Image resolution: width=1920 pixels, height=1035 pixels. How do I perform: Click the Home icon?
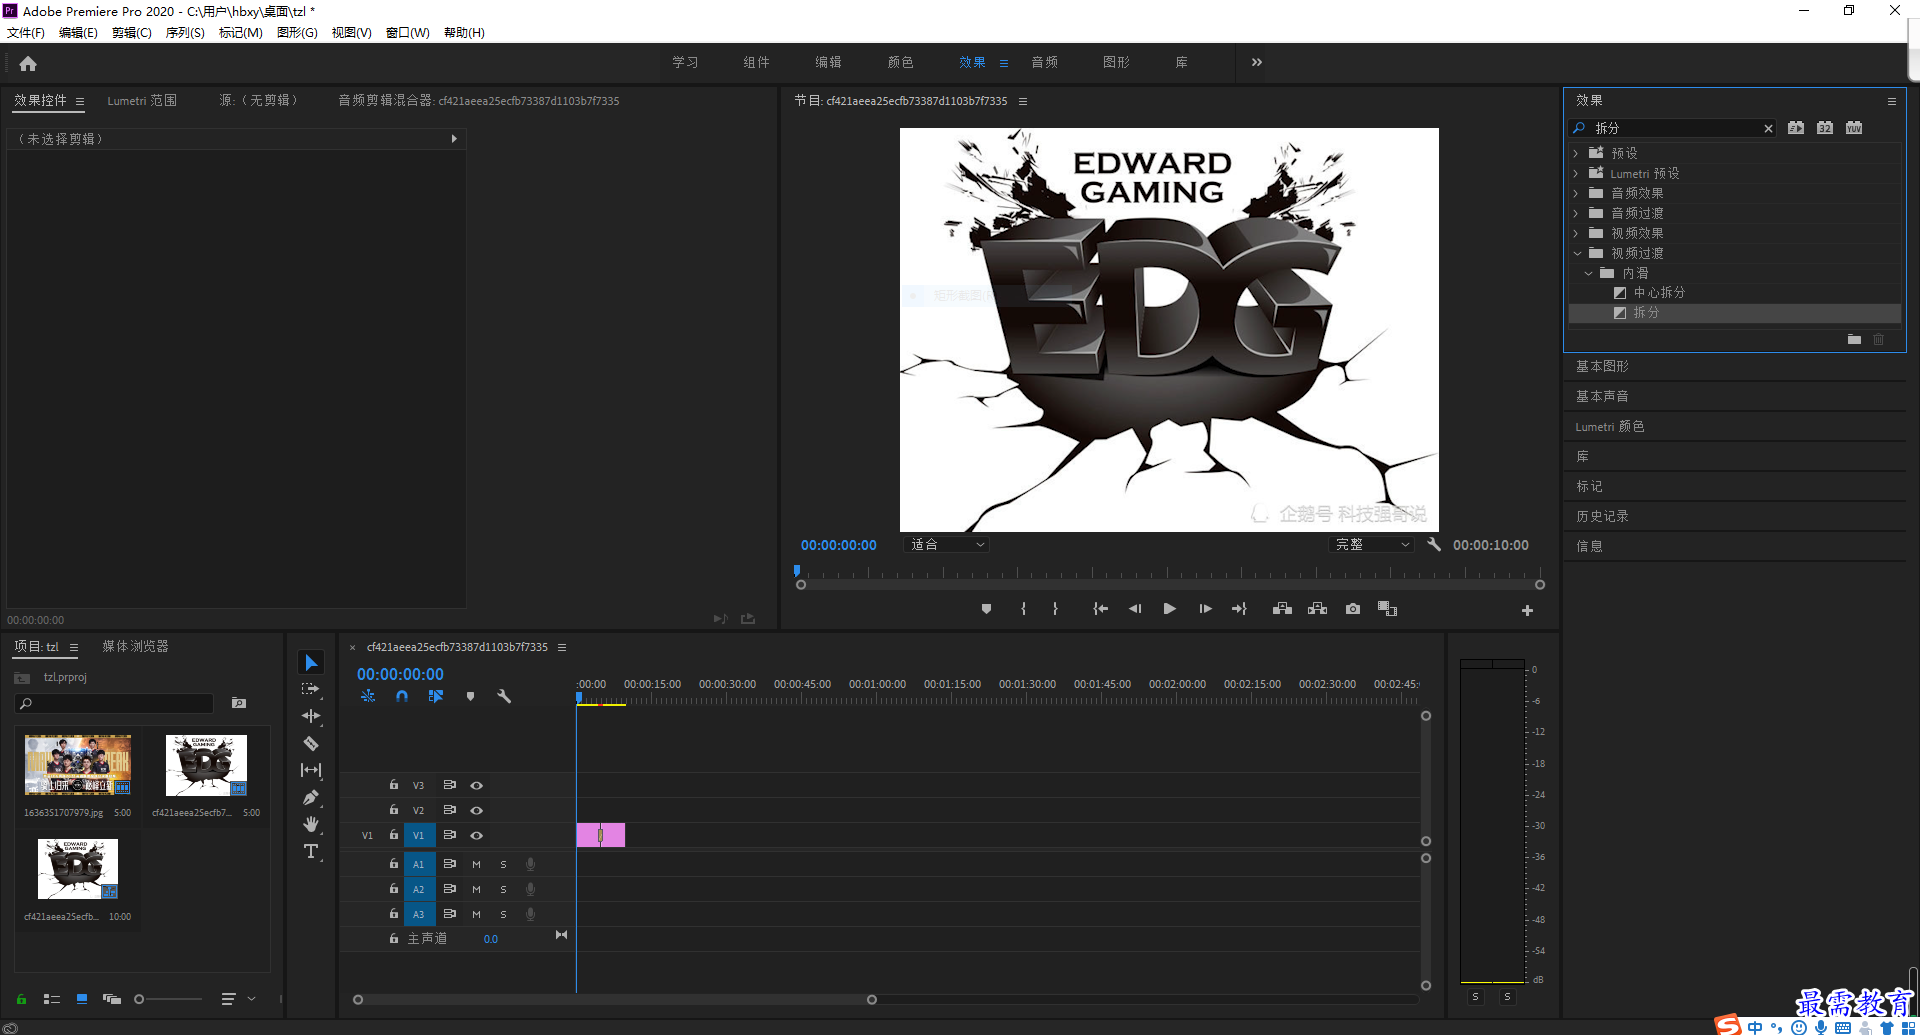pyautogui.click(x=28, y=63)
